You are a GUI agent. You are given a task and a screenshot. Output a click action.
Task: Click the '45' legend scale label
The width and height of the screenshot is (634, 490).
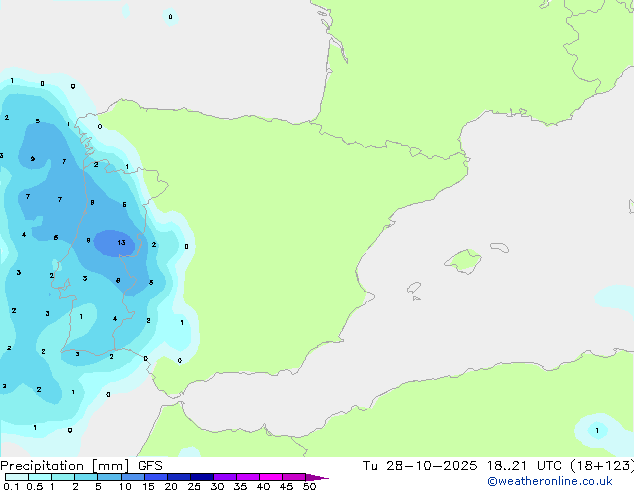tap(286, 486)
